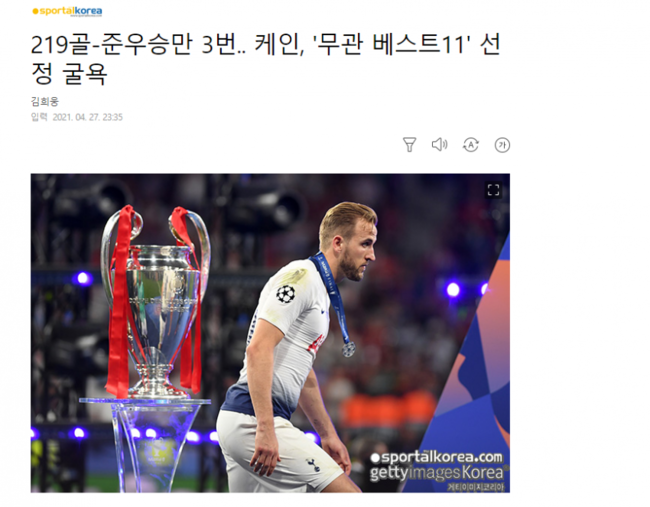Click the 게티이미지코리아 caption under the watermark
Viewport: 650px width, 507px height.
pos(475,487)
